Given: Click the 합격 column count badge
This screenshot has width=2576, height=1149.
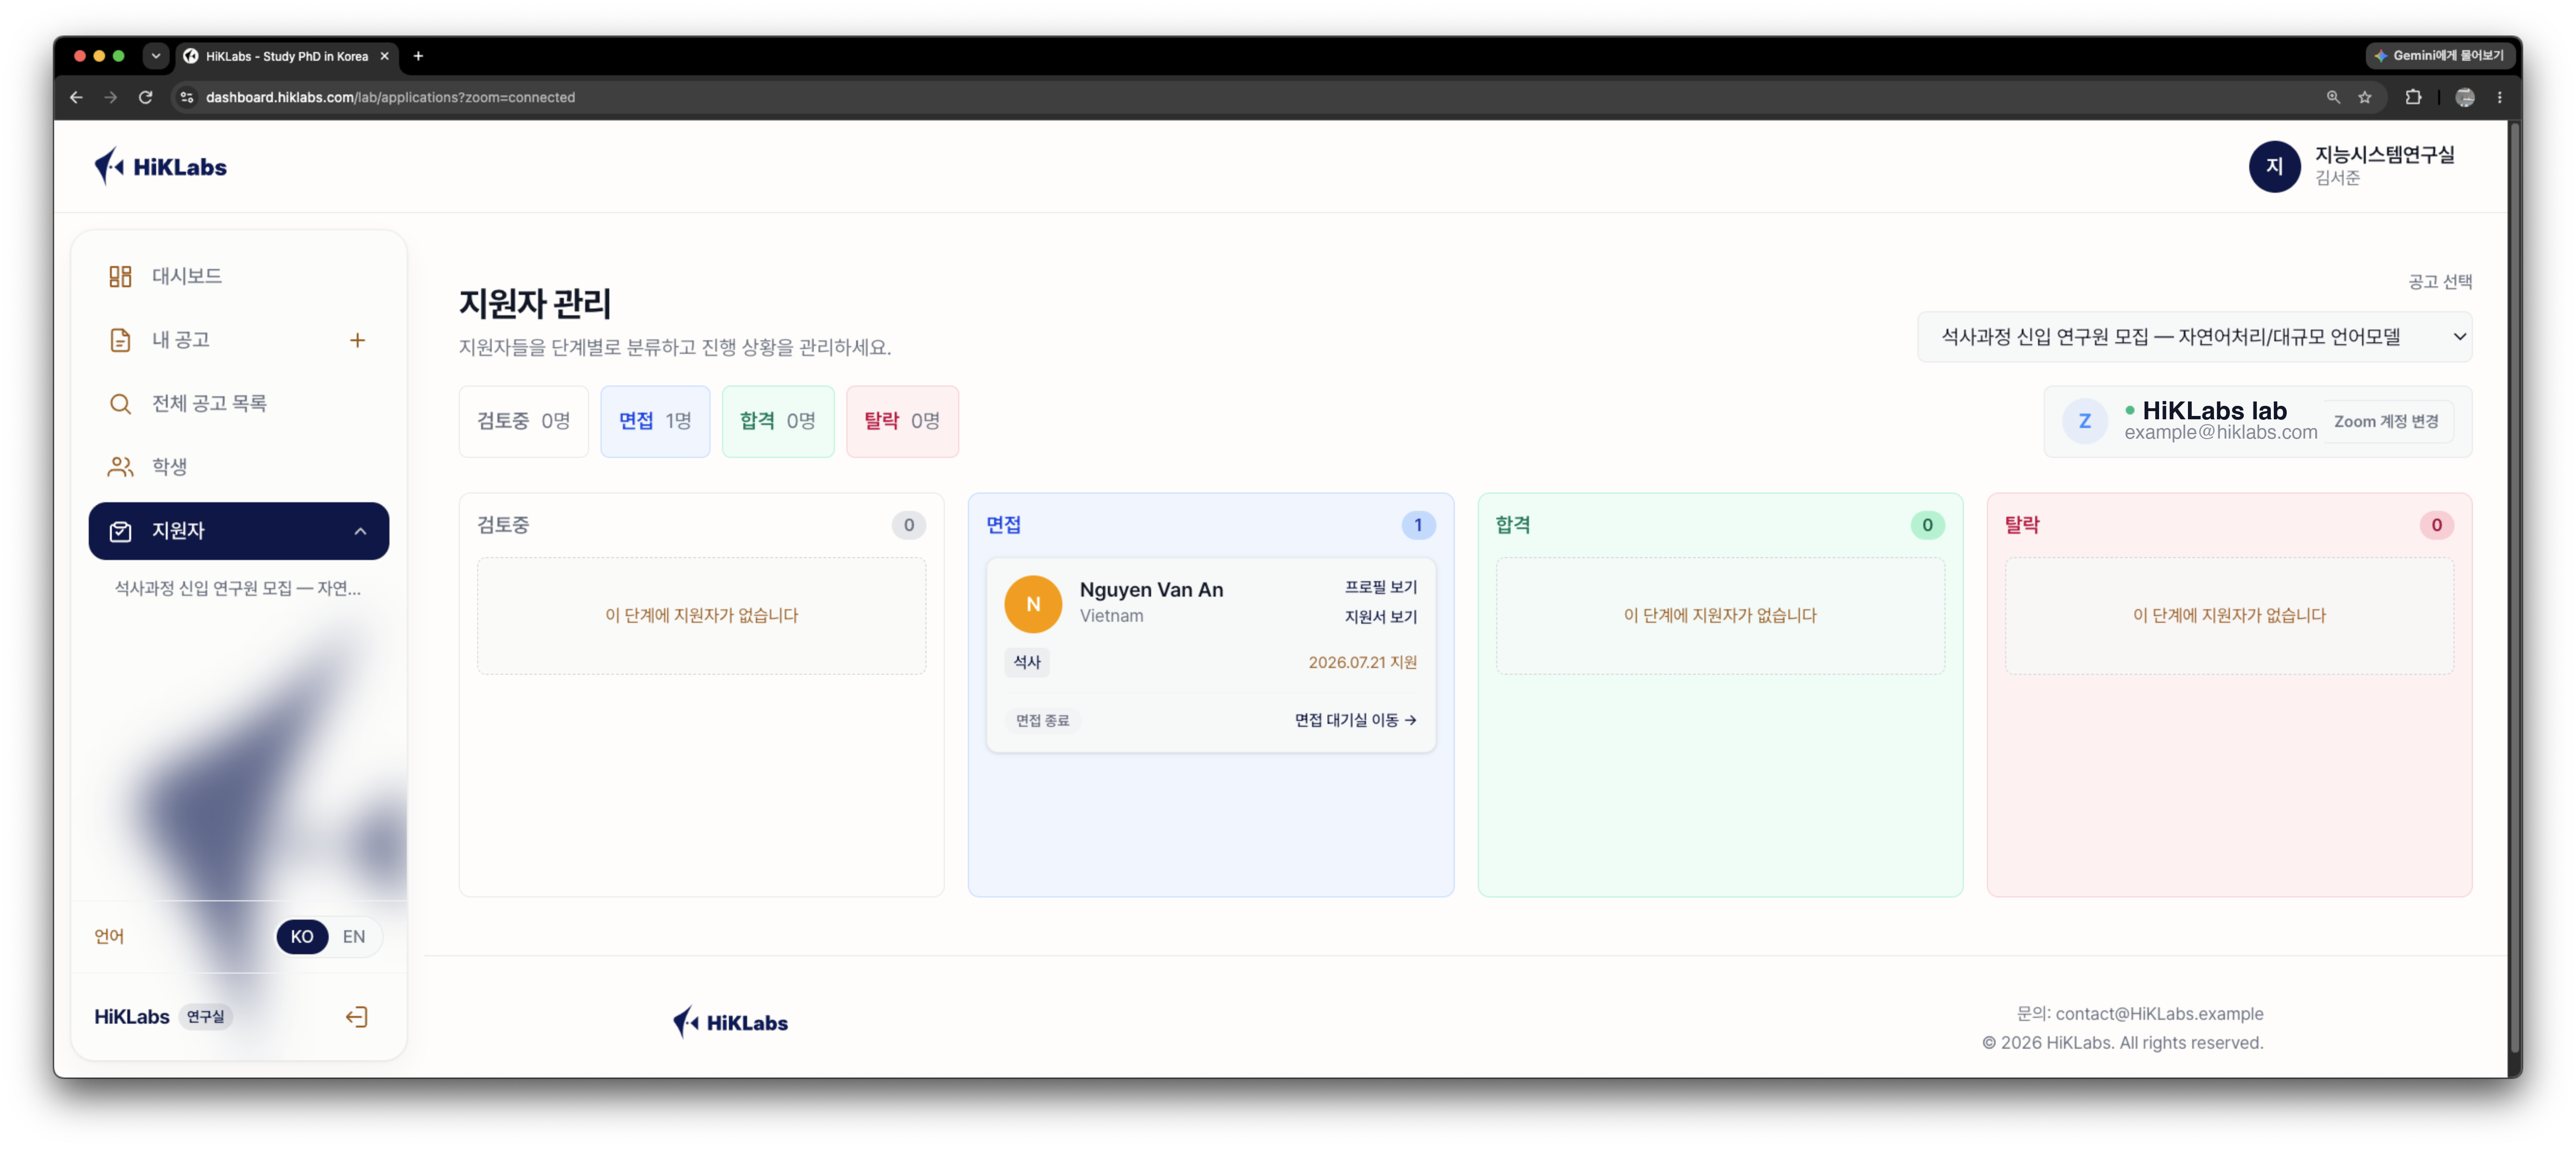Looking at the screenshot, I should [x=1927, y=525].
